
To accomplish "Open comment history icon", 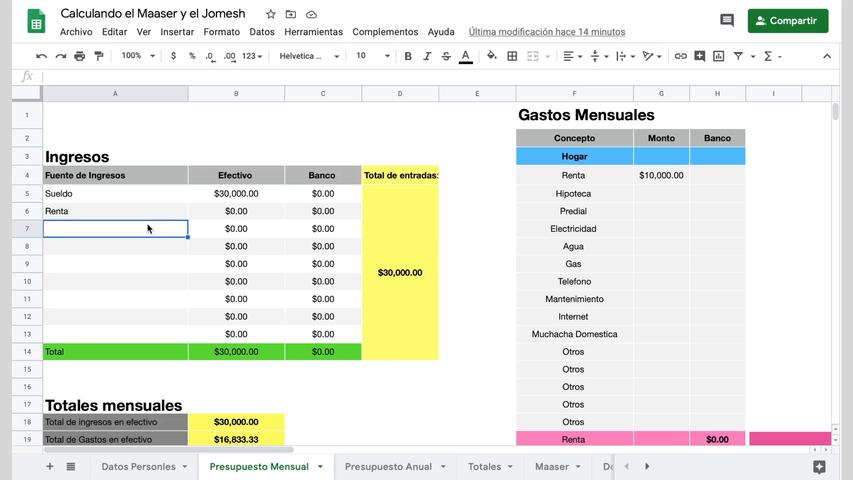I will 727,21.
